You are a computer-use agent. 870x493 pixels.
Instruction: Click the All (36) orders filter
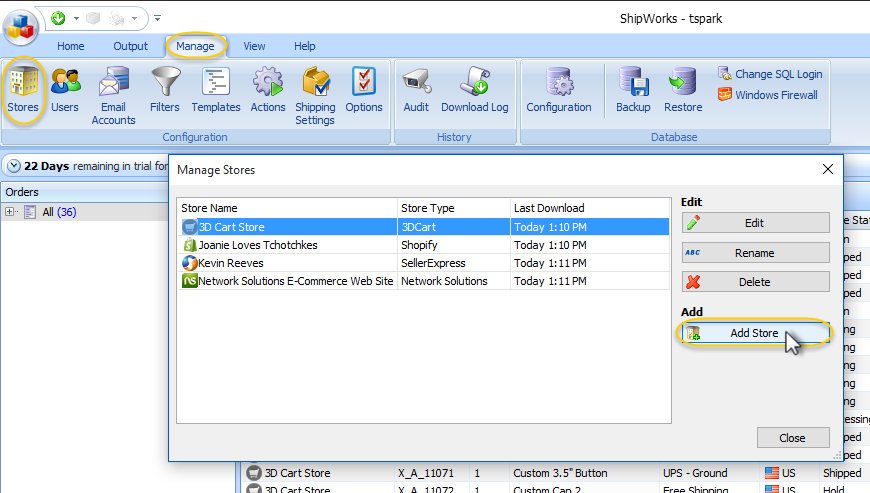(59, 212)
